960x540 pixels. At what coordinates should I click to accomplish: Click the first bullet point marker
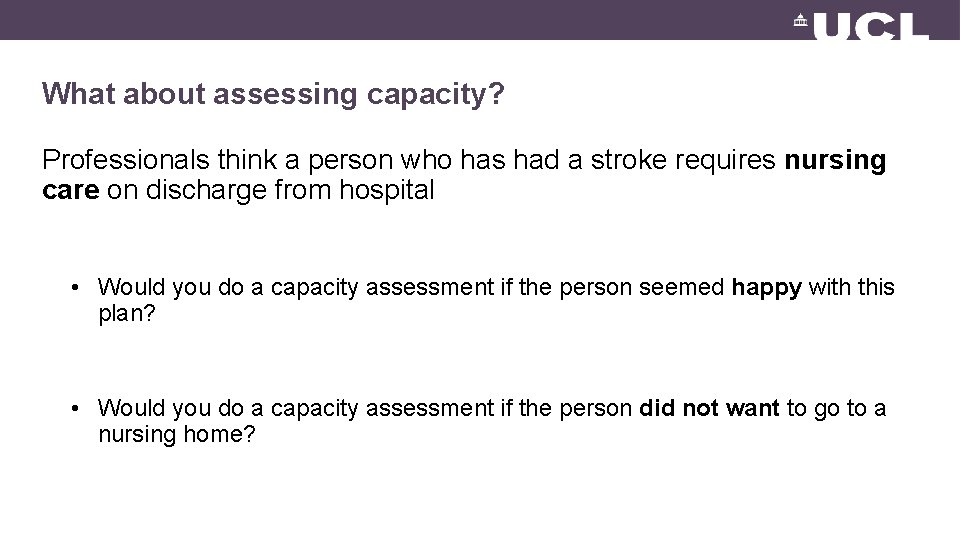point(75,287)
